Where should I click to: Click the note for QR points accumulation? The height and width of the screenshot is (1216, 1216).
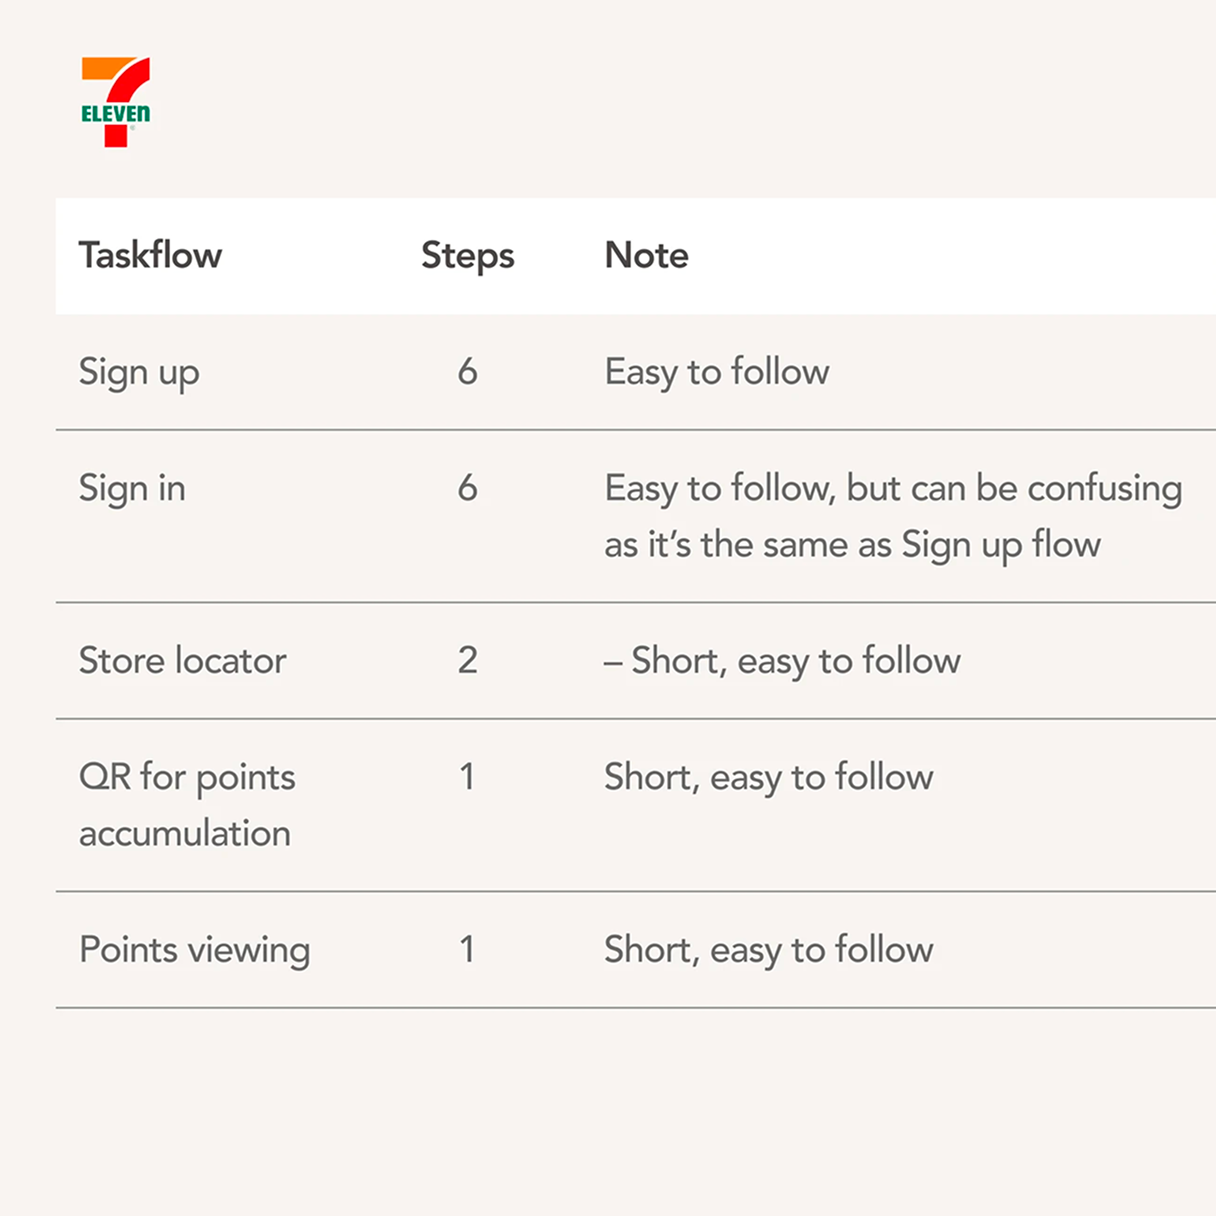point(769,778)
